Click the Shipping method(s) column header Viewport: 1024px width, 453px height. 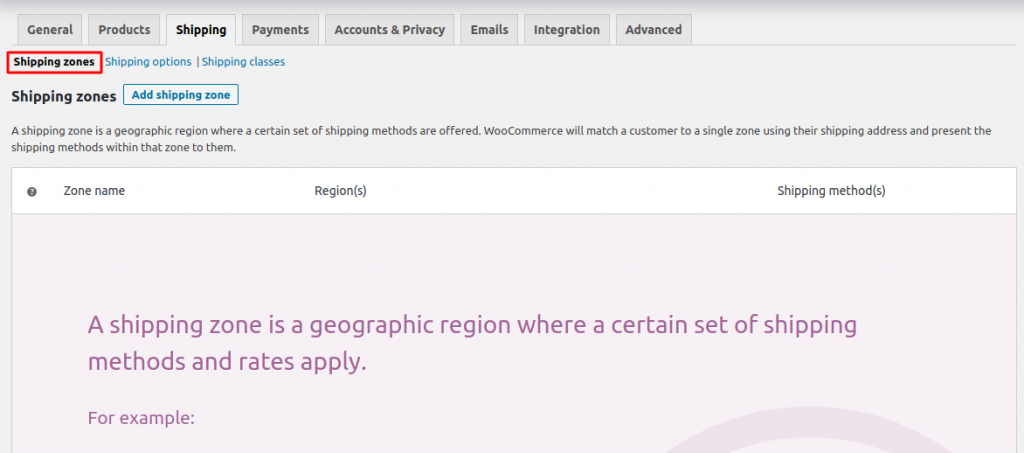pos(831,191)
